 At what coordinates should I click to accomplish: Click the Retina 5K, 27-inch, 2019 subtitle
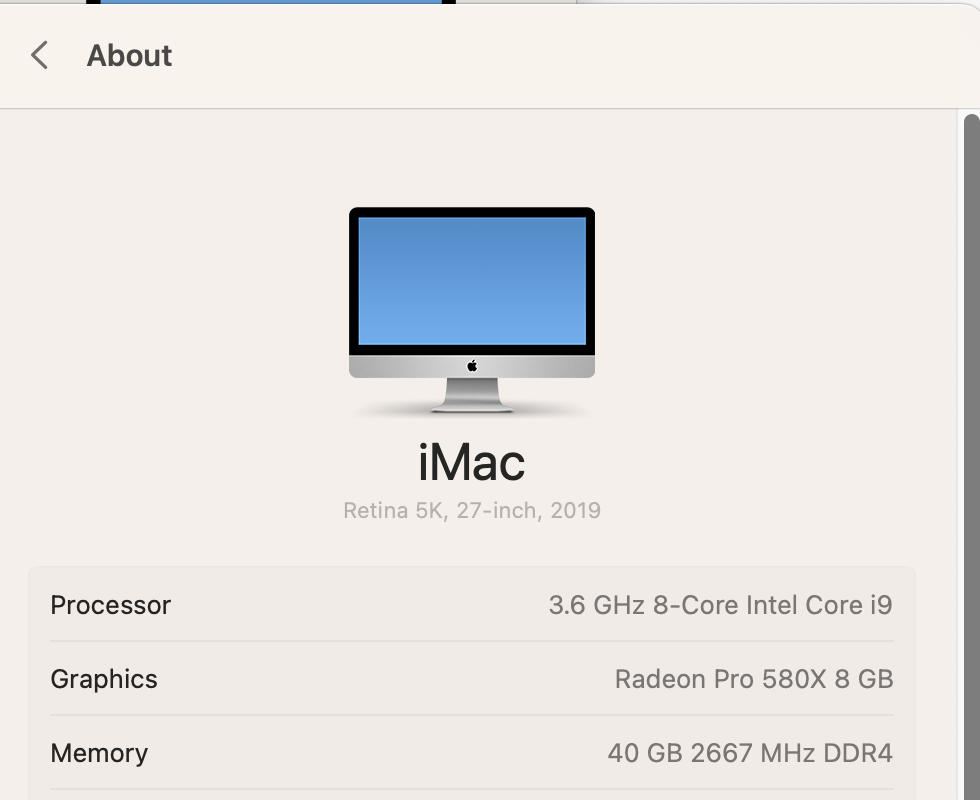pos(472,510)
